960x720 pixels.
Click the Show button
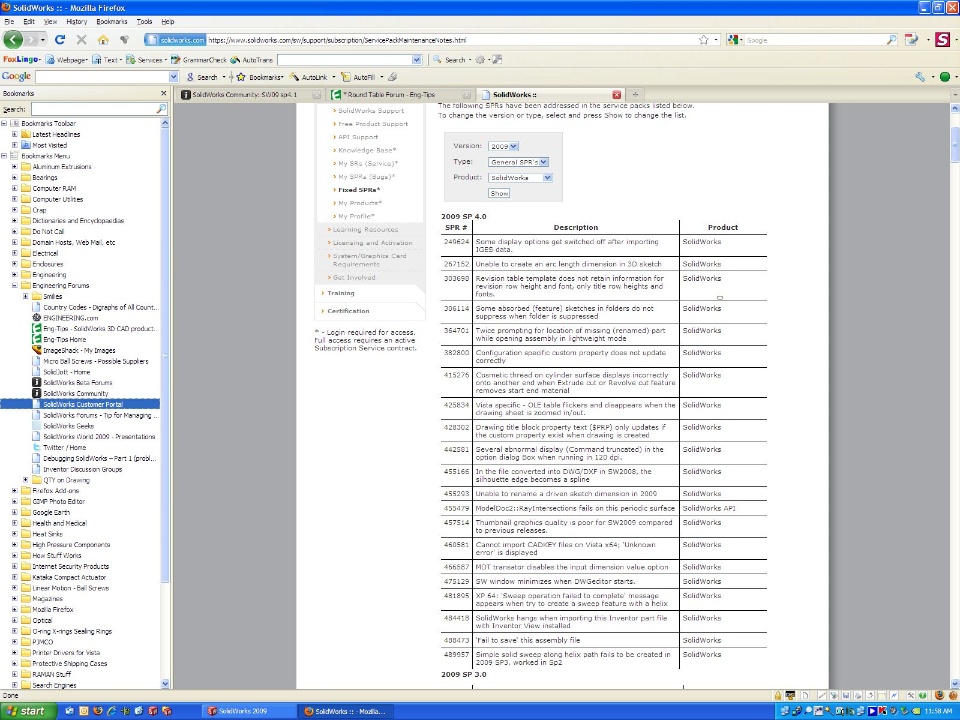click(499, 193)
